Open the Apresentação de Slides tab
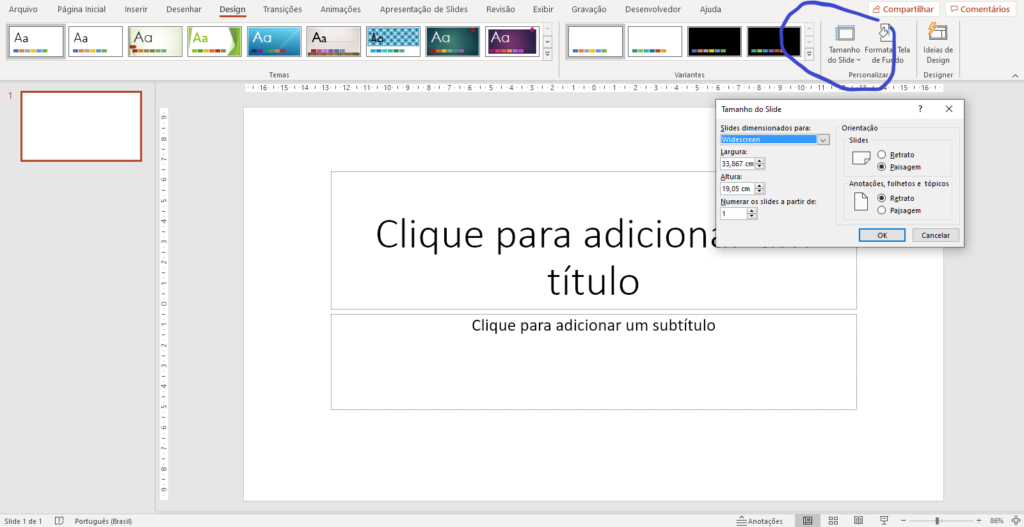This screenshot has width=1024, height=527. coord(424,10)
